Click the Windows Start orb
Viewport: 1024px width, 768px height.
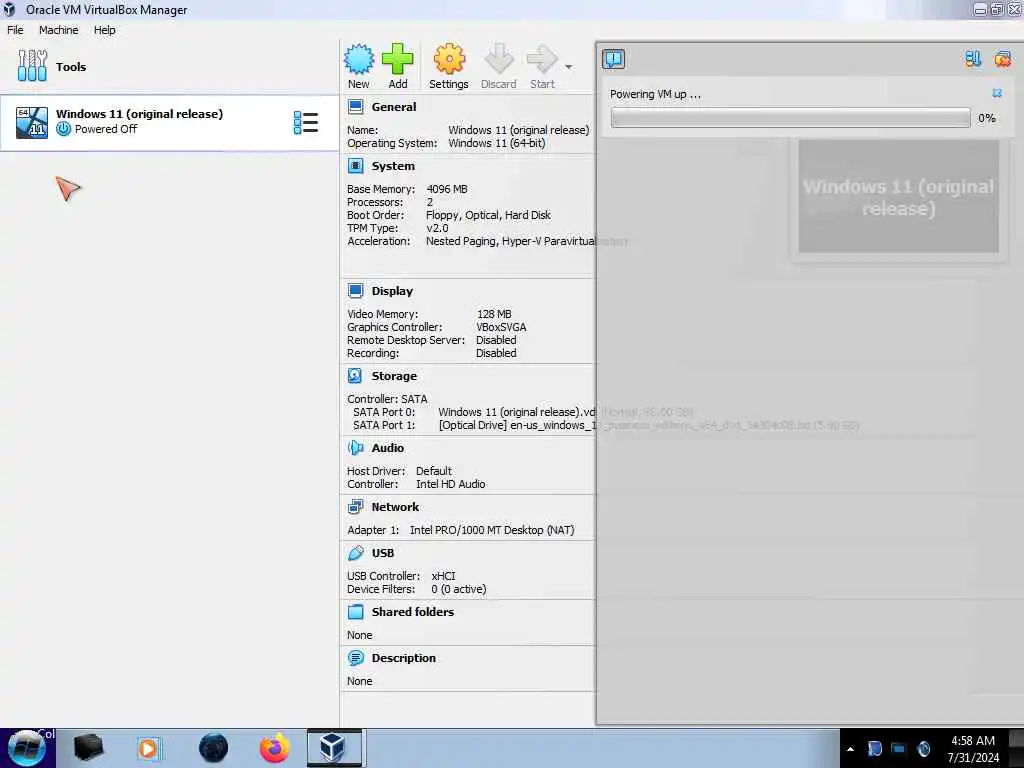pyautogui.click(x=27, y=748)
